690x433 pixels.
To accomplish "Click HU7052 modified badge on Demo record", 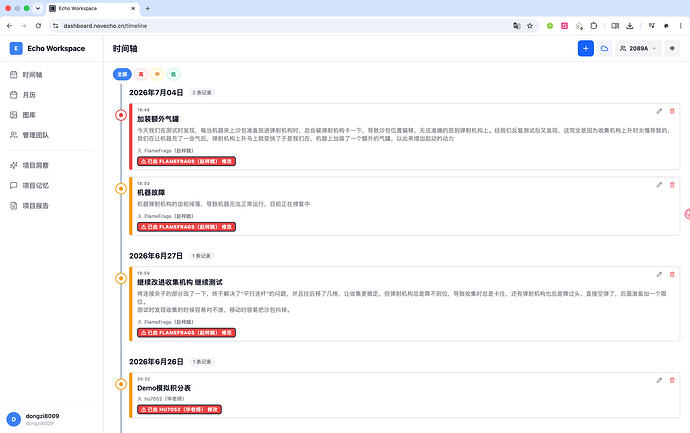I will tap(180, 410).
